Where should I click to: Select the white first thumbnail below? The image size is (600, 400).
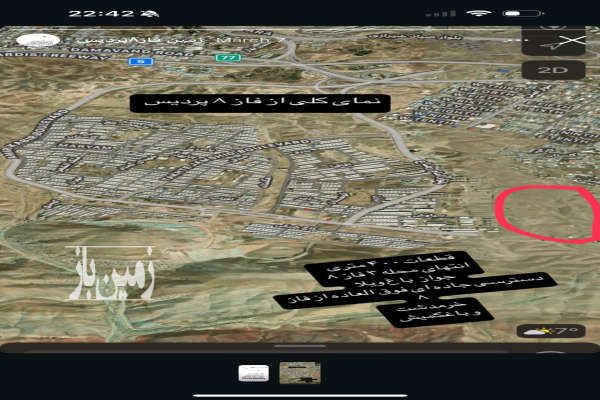(x=253, y=373)
